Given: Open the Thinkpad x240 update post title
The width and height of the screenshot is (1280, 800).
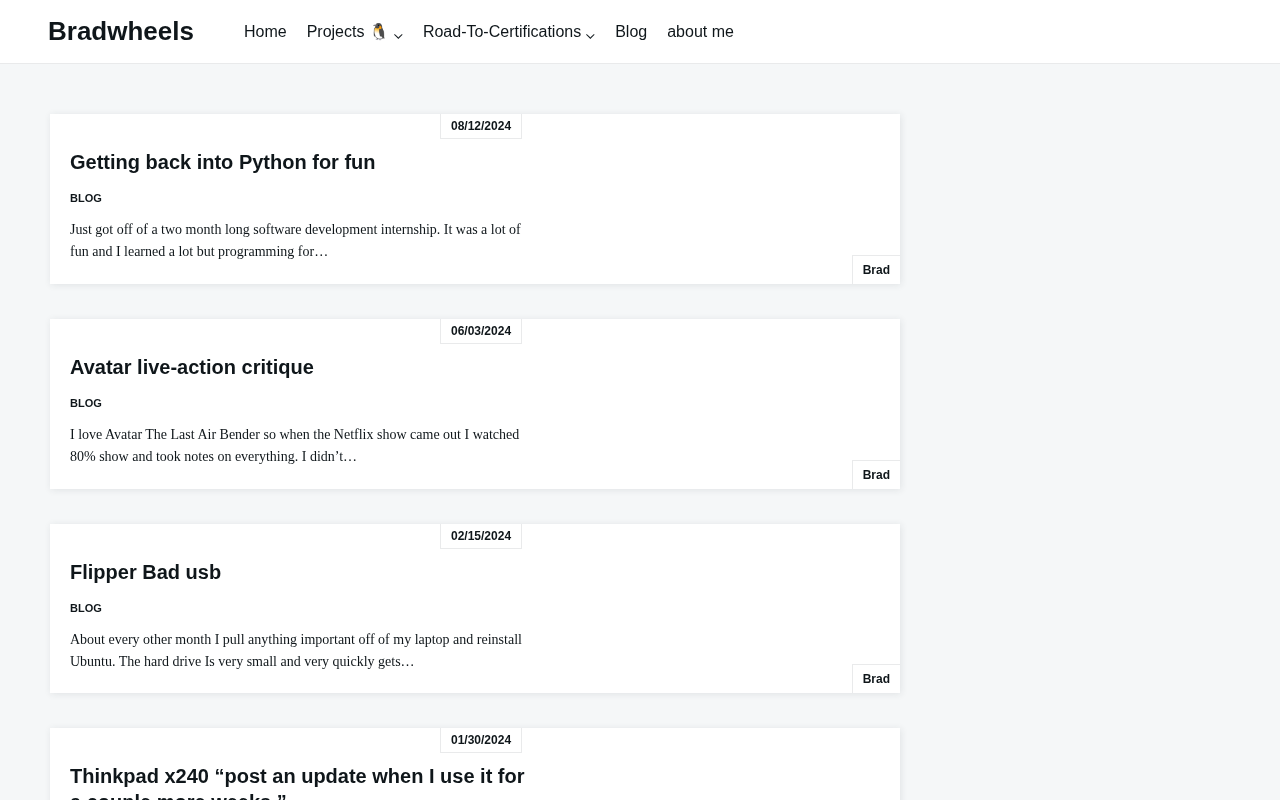Looking at the screenshot, I should click(297, 782).
